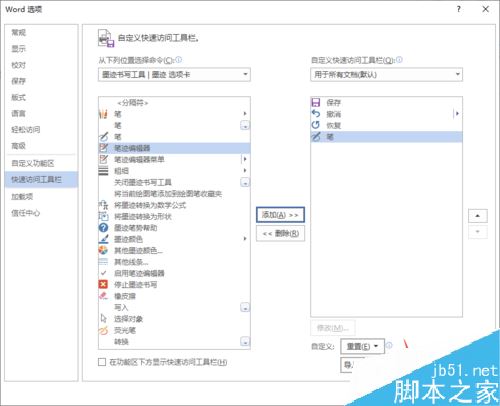Toggle 在功能区下方显示快速访问工具栏 checkbox
Image resolution: width=500 pixels, height=406 pixels.
pos(102,362)
